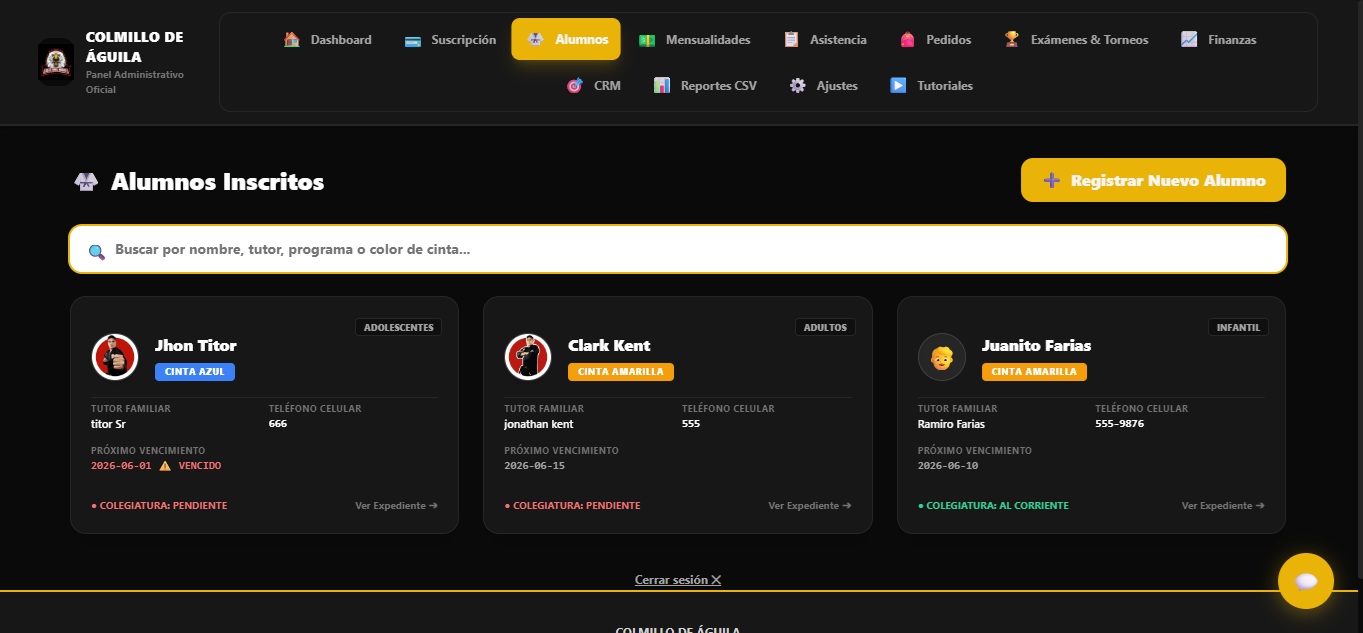Click the Reportes CSV bar chart icon
Viewport: 1363px width, 633px height.
coord(662,86)
